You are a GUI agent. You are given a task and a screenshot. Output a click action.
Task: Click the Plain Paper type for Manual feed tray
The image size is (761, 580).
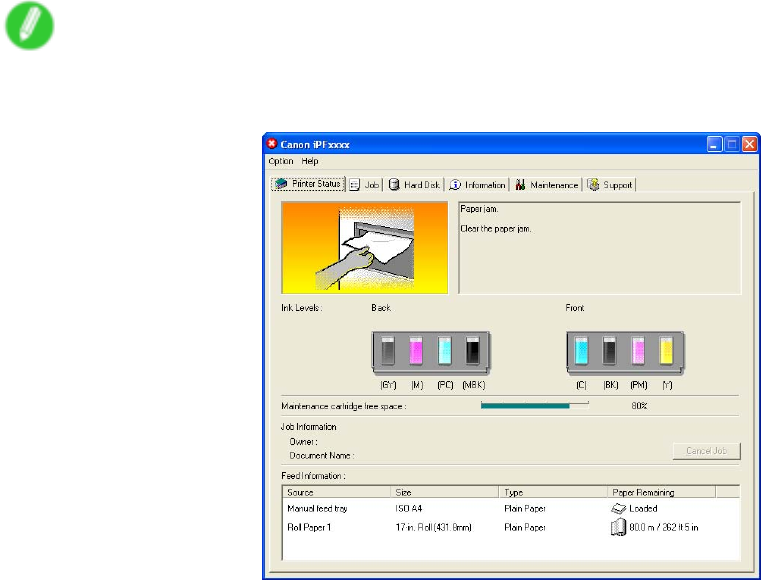(x=525, y=509)
